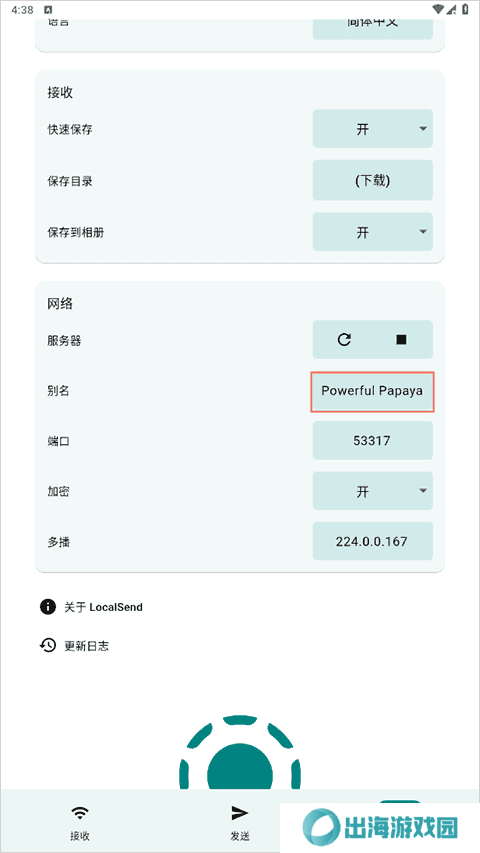Expand the 加密 dropdown arrow
This screenshot has width=480, height=853.
(423, 491)
